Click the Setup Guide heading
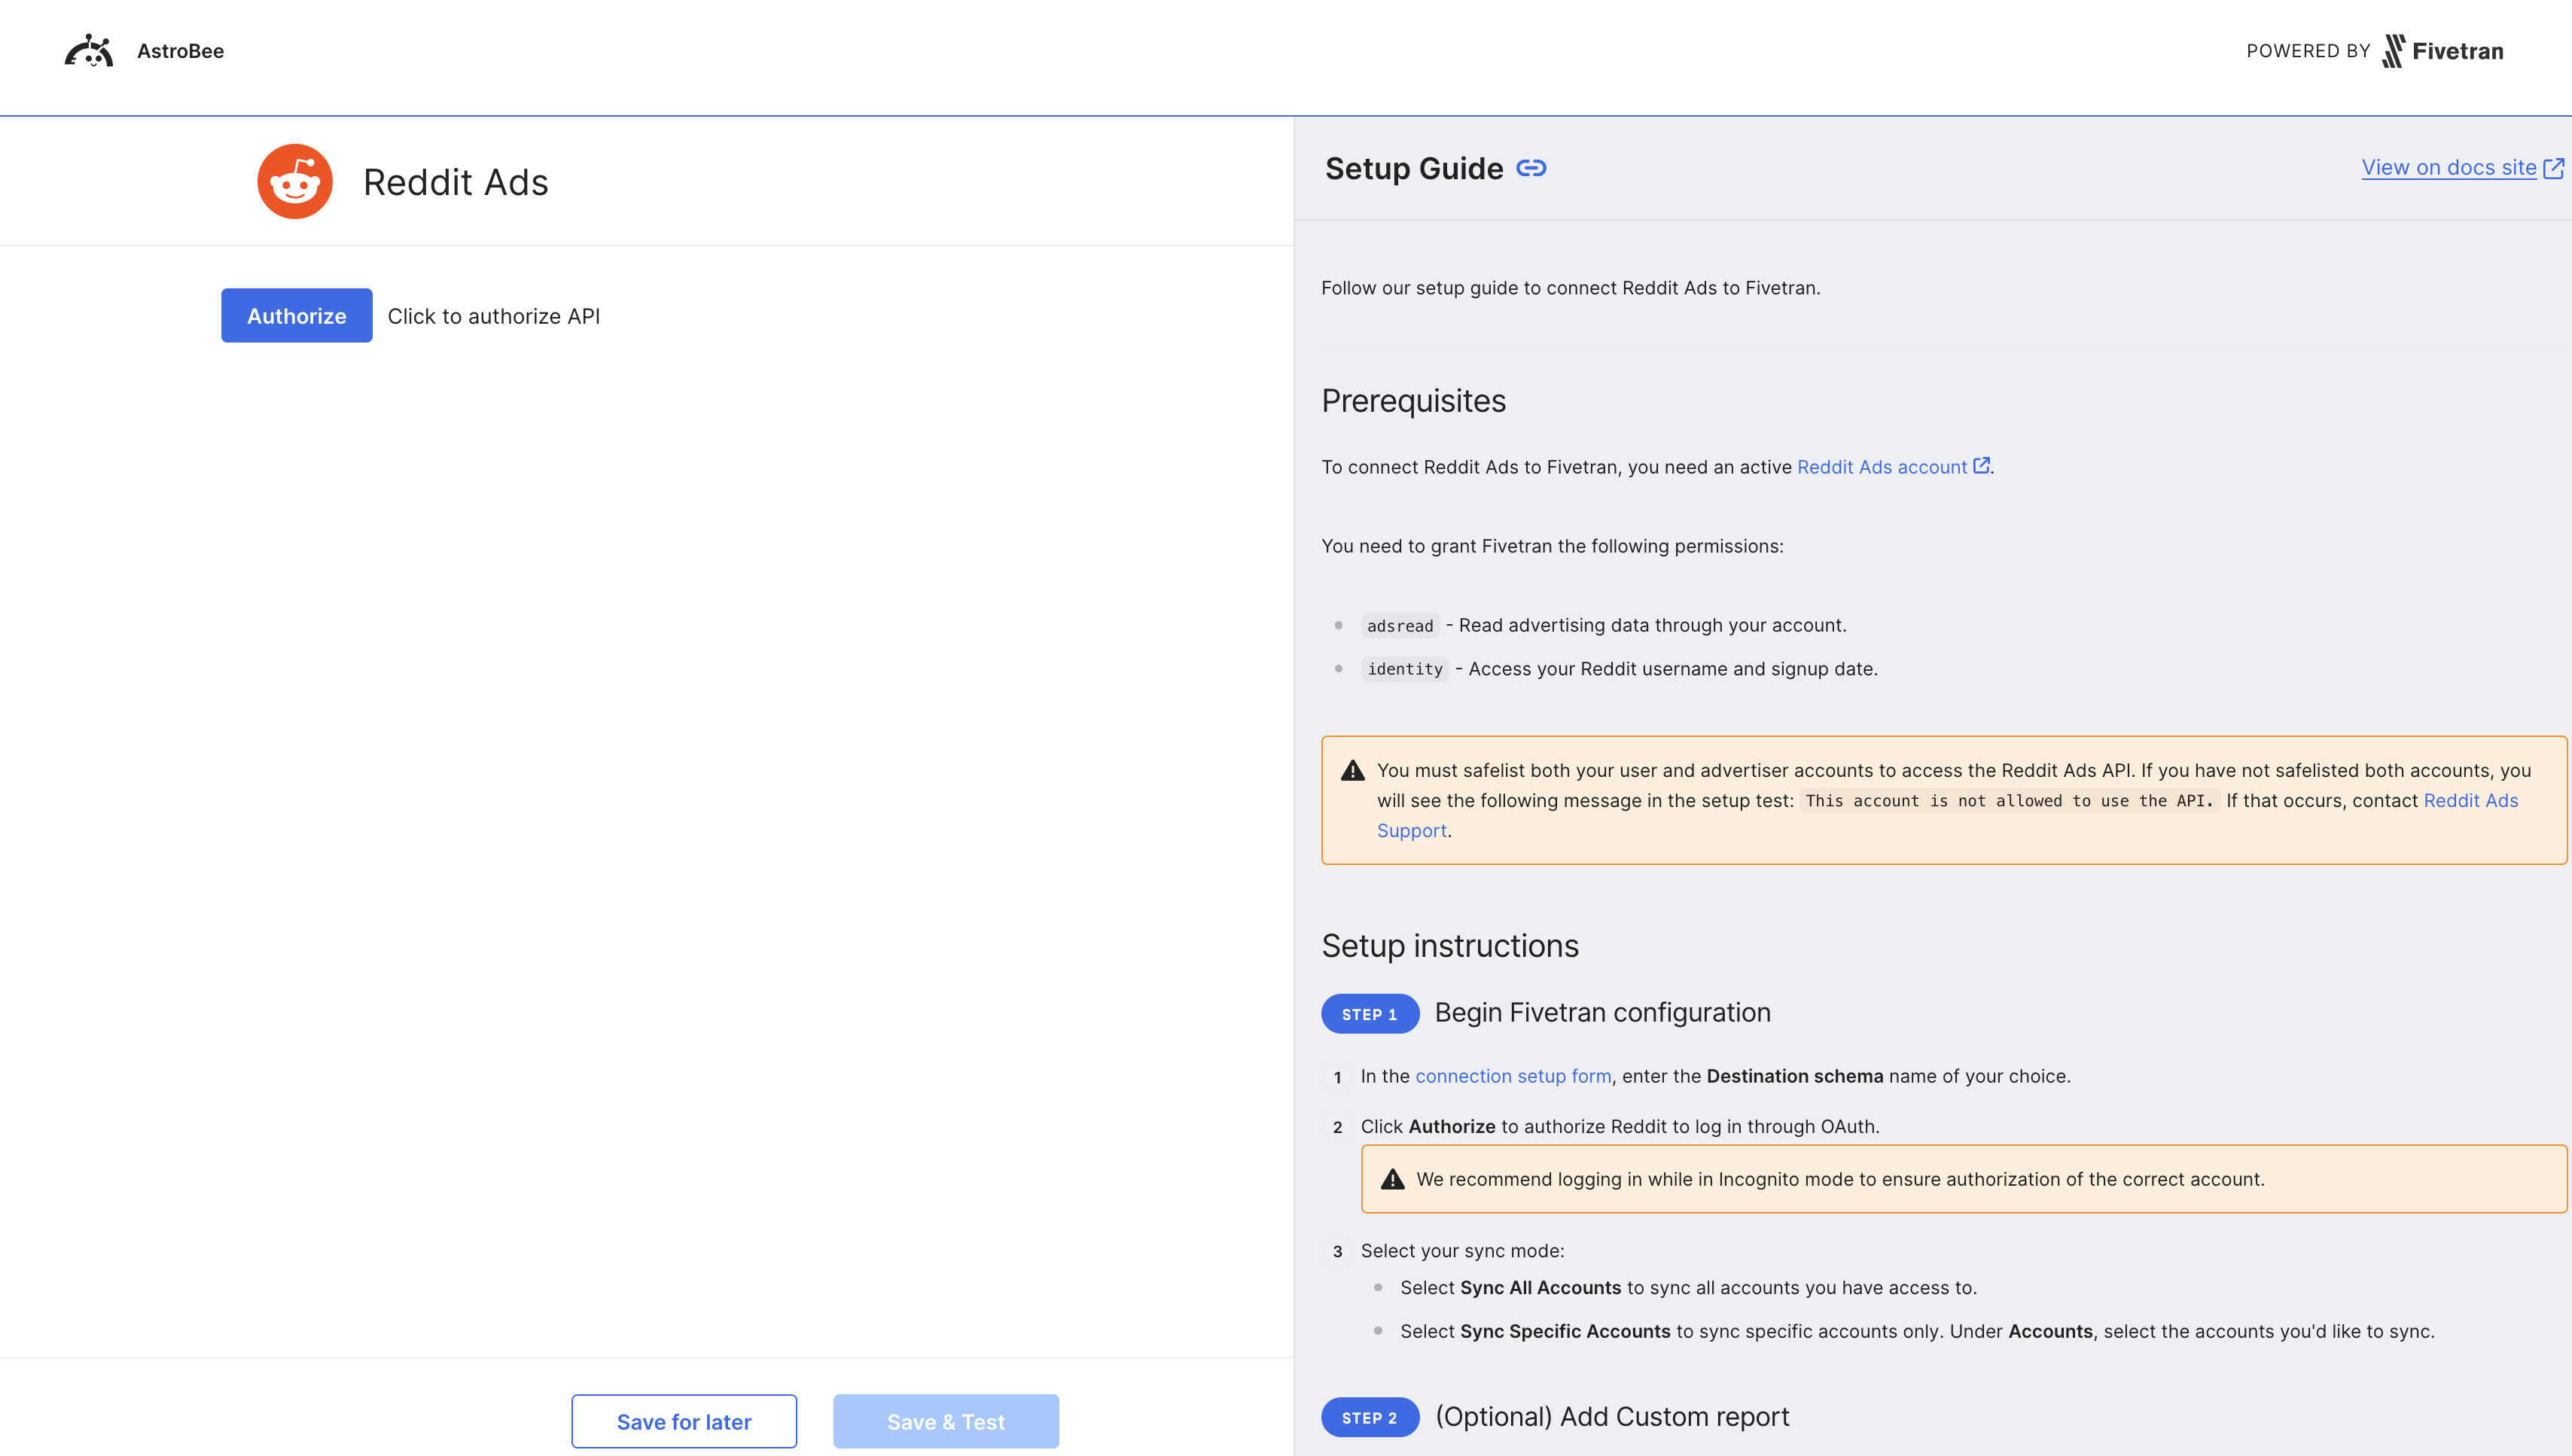 point(1413,168)
